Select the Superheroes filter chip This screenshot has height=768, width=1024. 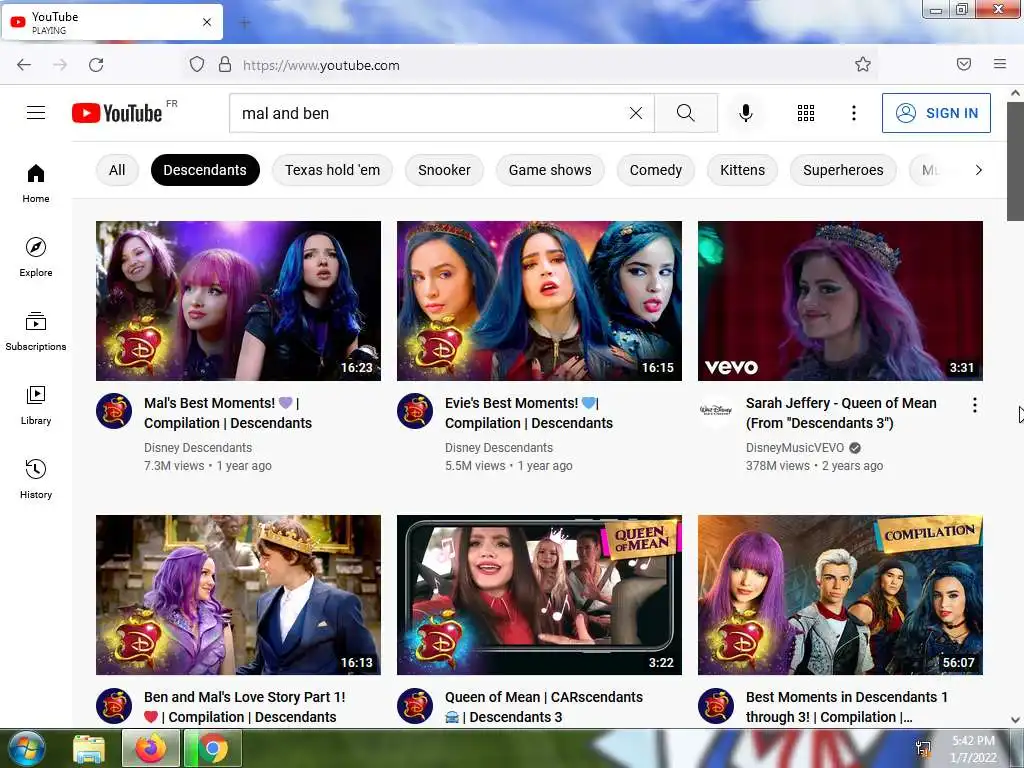tap(843, 170)
